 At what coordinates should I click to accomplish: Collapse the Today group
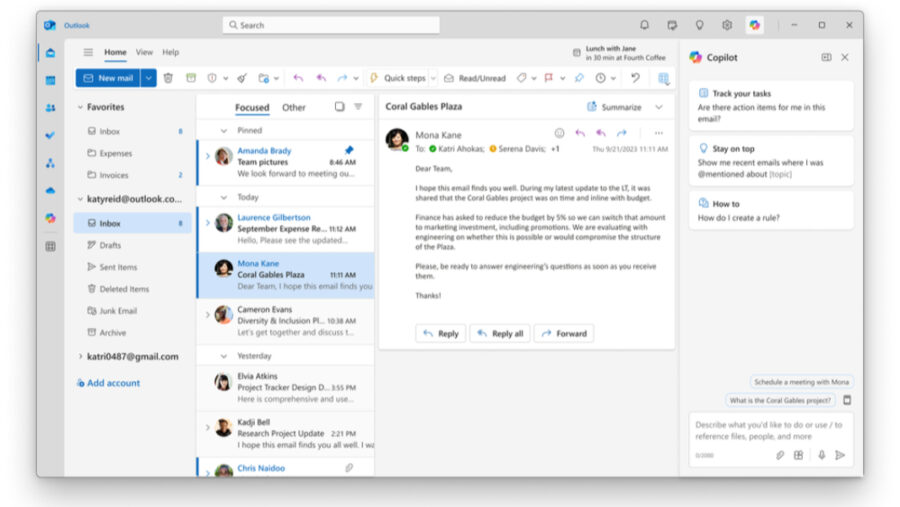point(224,198)
